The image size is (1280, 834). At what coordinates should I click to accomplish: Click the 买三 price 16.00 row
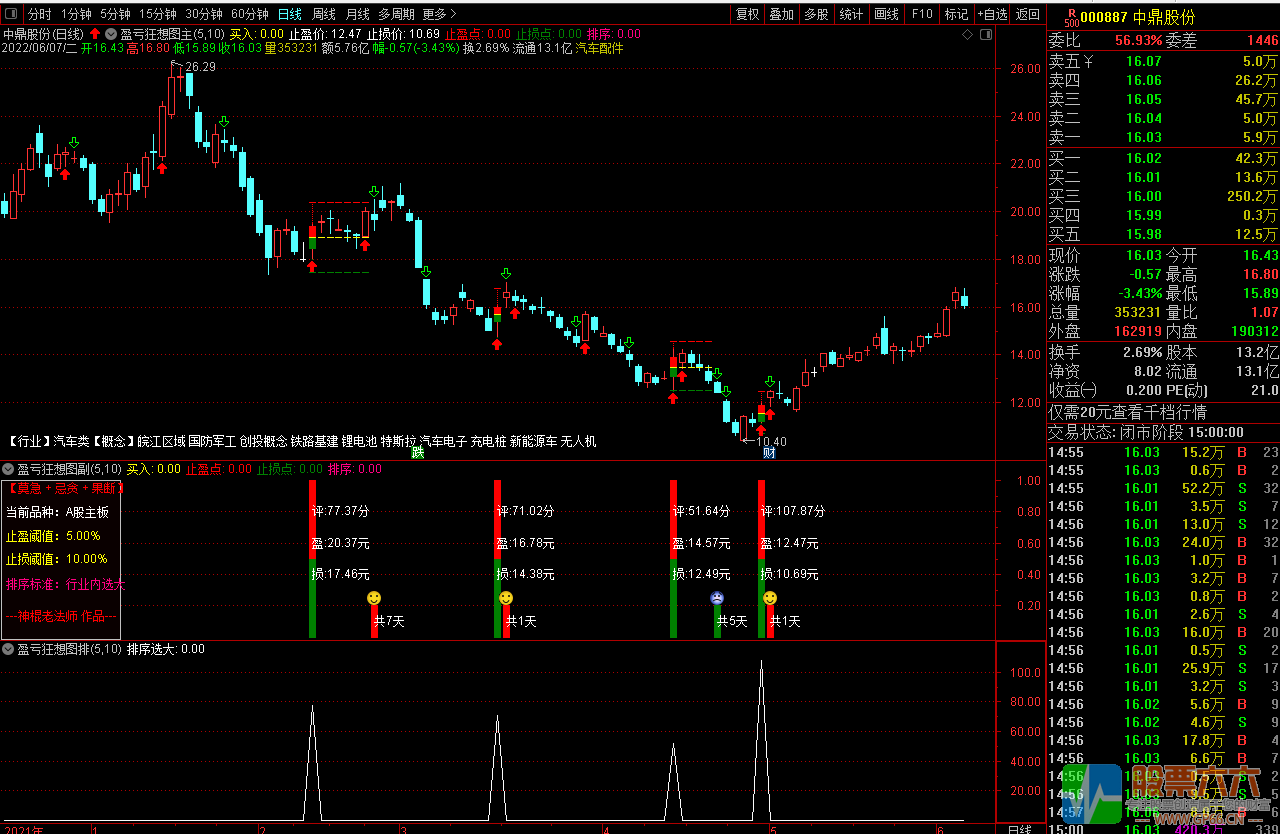click(x=1163, y=196)
